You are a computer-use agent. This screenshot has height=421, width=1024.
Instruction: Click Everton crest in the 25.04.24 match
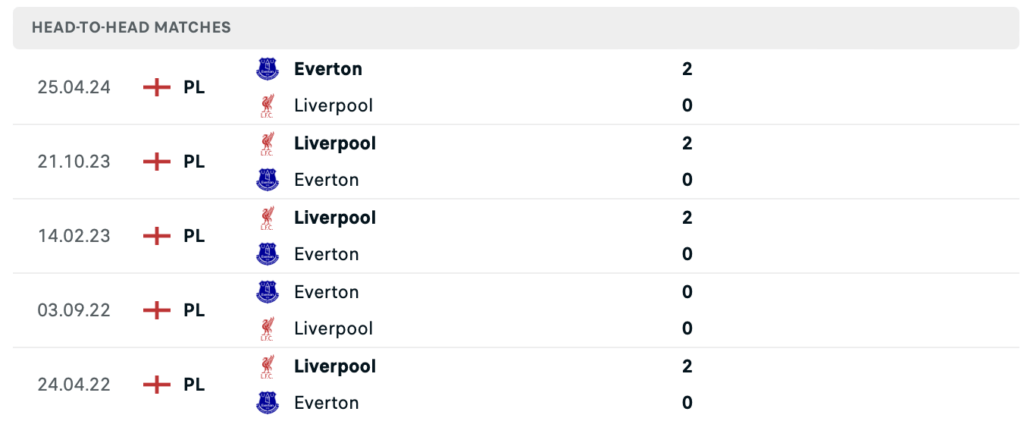(267, 69)
